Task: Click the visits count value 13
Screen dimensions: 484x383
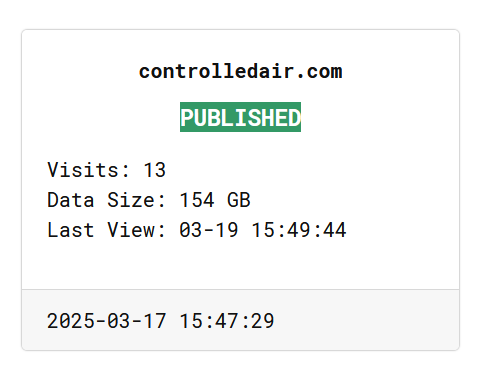Action: pos(154,170)
